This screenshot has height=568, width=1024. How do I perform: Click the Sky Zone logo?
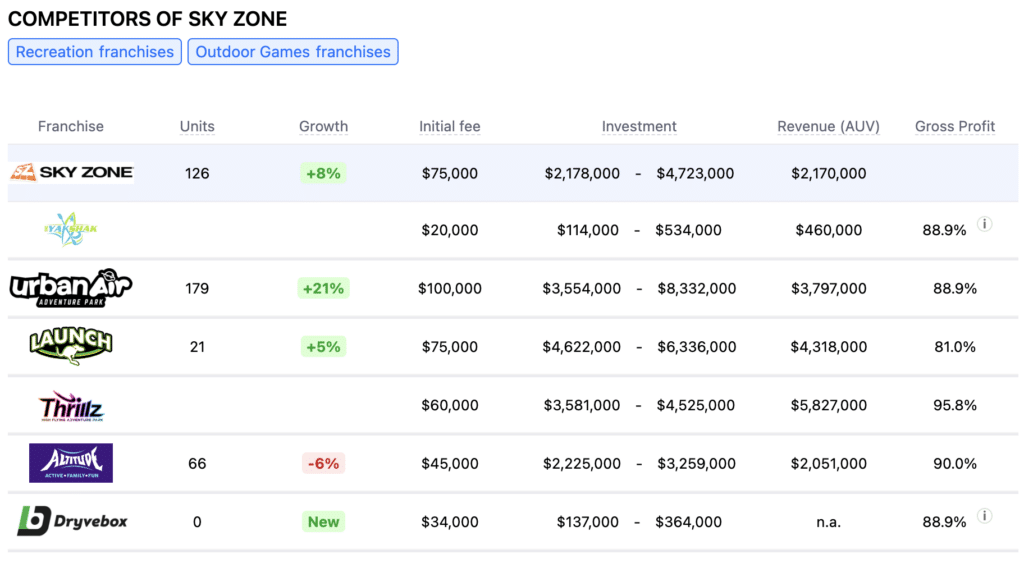pyautogui.click(x=72, y=172)
